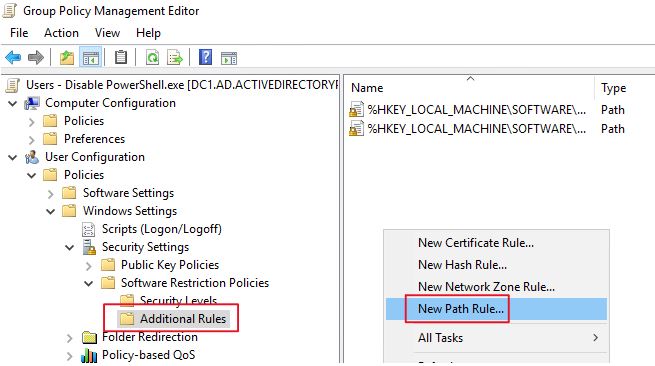Click the Export List toolbar icon
The image size is (655, 366).
click(175, 57)
